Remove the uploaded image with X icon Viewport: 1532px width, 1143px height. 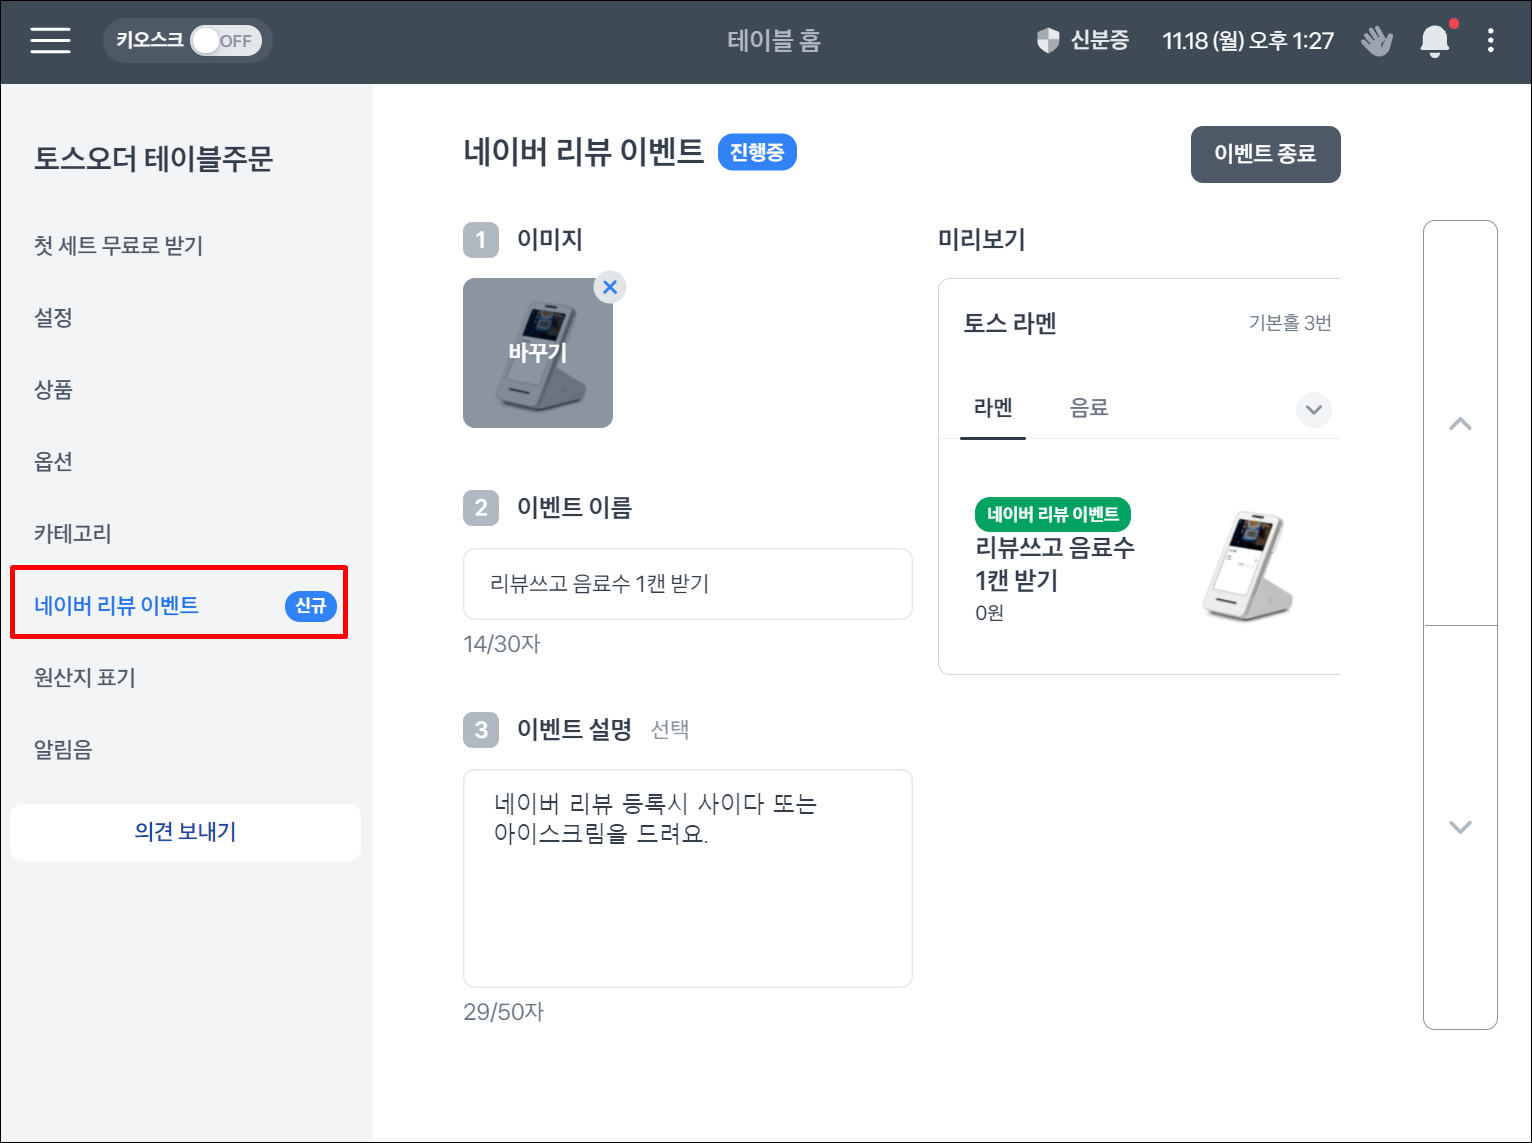coord(610,288)
